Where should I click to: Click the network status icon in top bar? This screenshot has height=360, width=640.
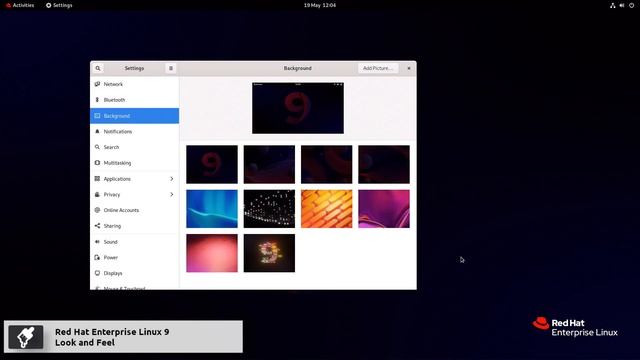pos(613,5)
